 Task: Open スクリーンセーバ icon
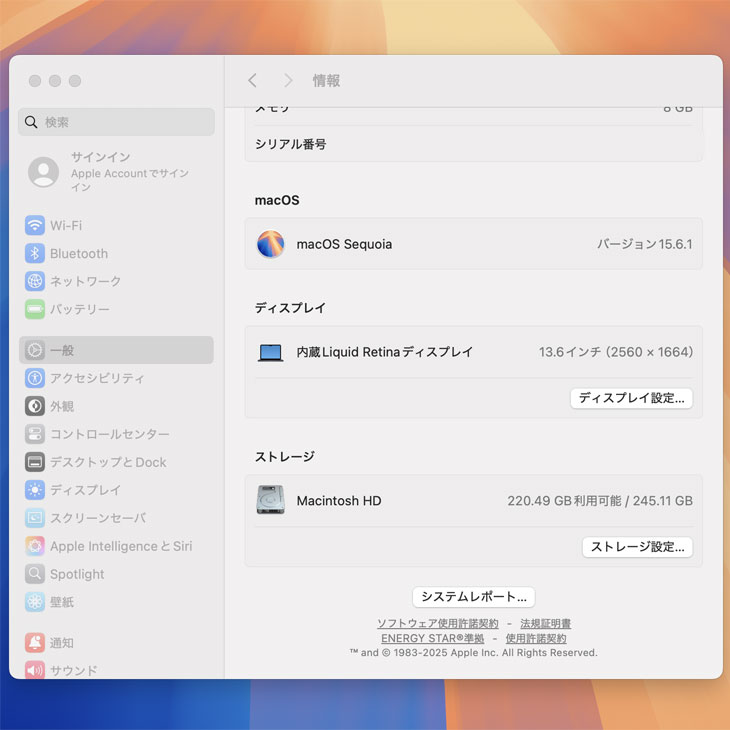[35, 518]
